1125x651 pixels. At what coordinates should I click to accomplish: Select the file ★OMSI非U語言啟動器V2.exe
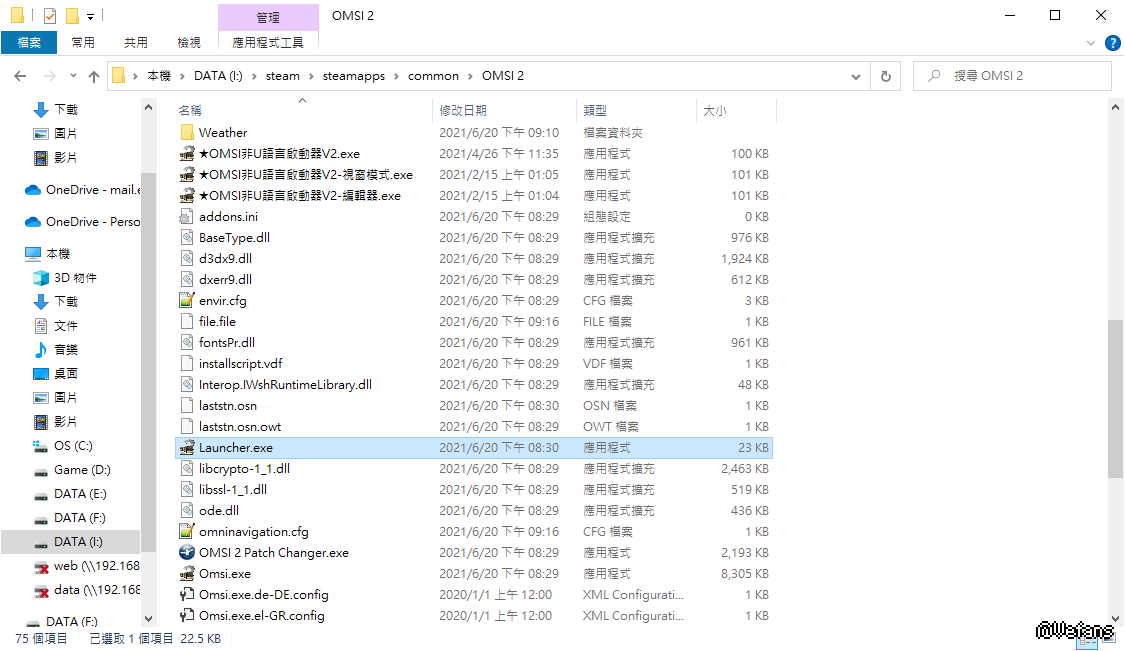coord(279,154)
